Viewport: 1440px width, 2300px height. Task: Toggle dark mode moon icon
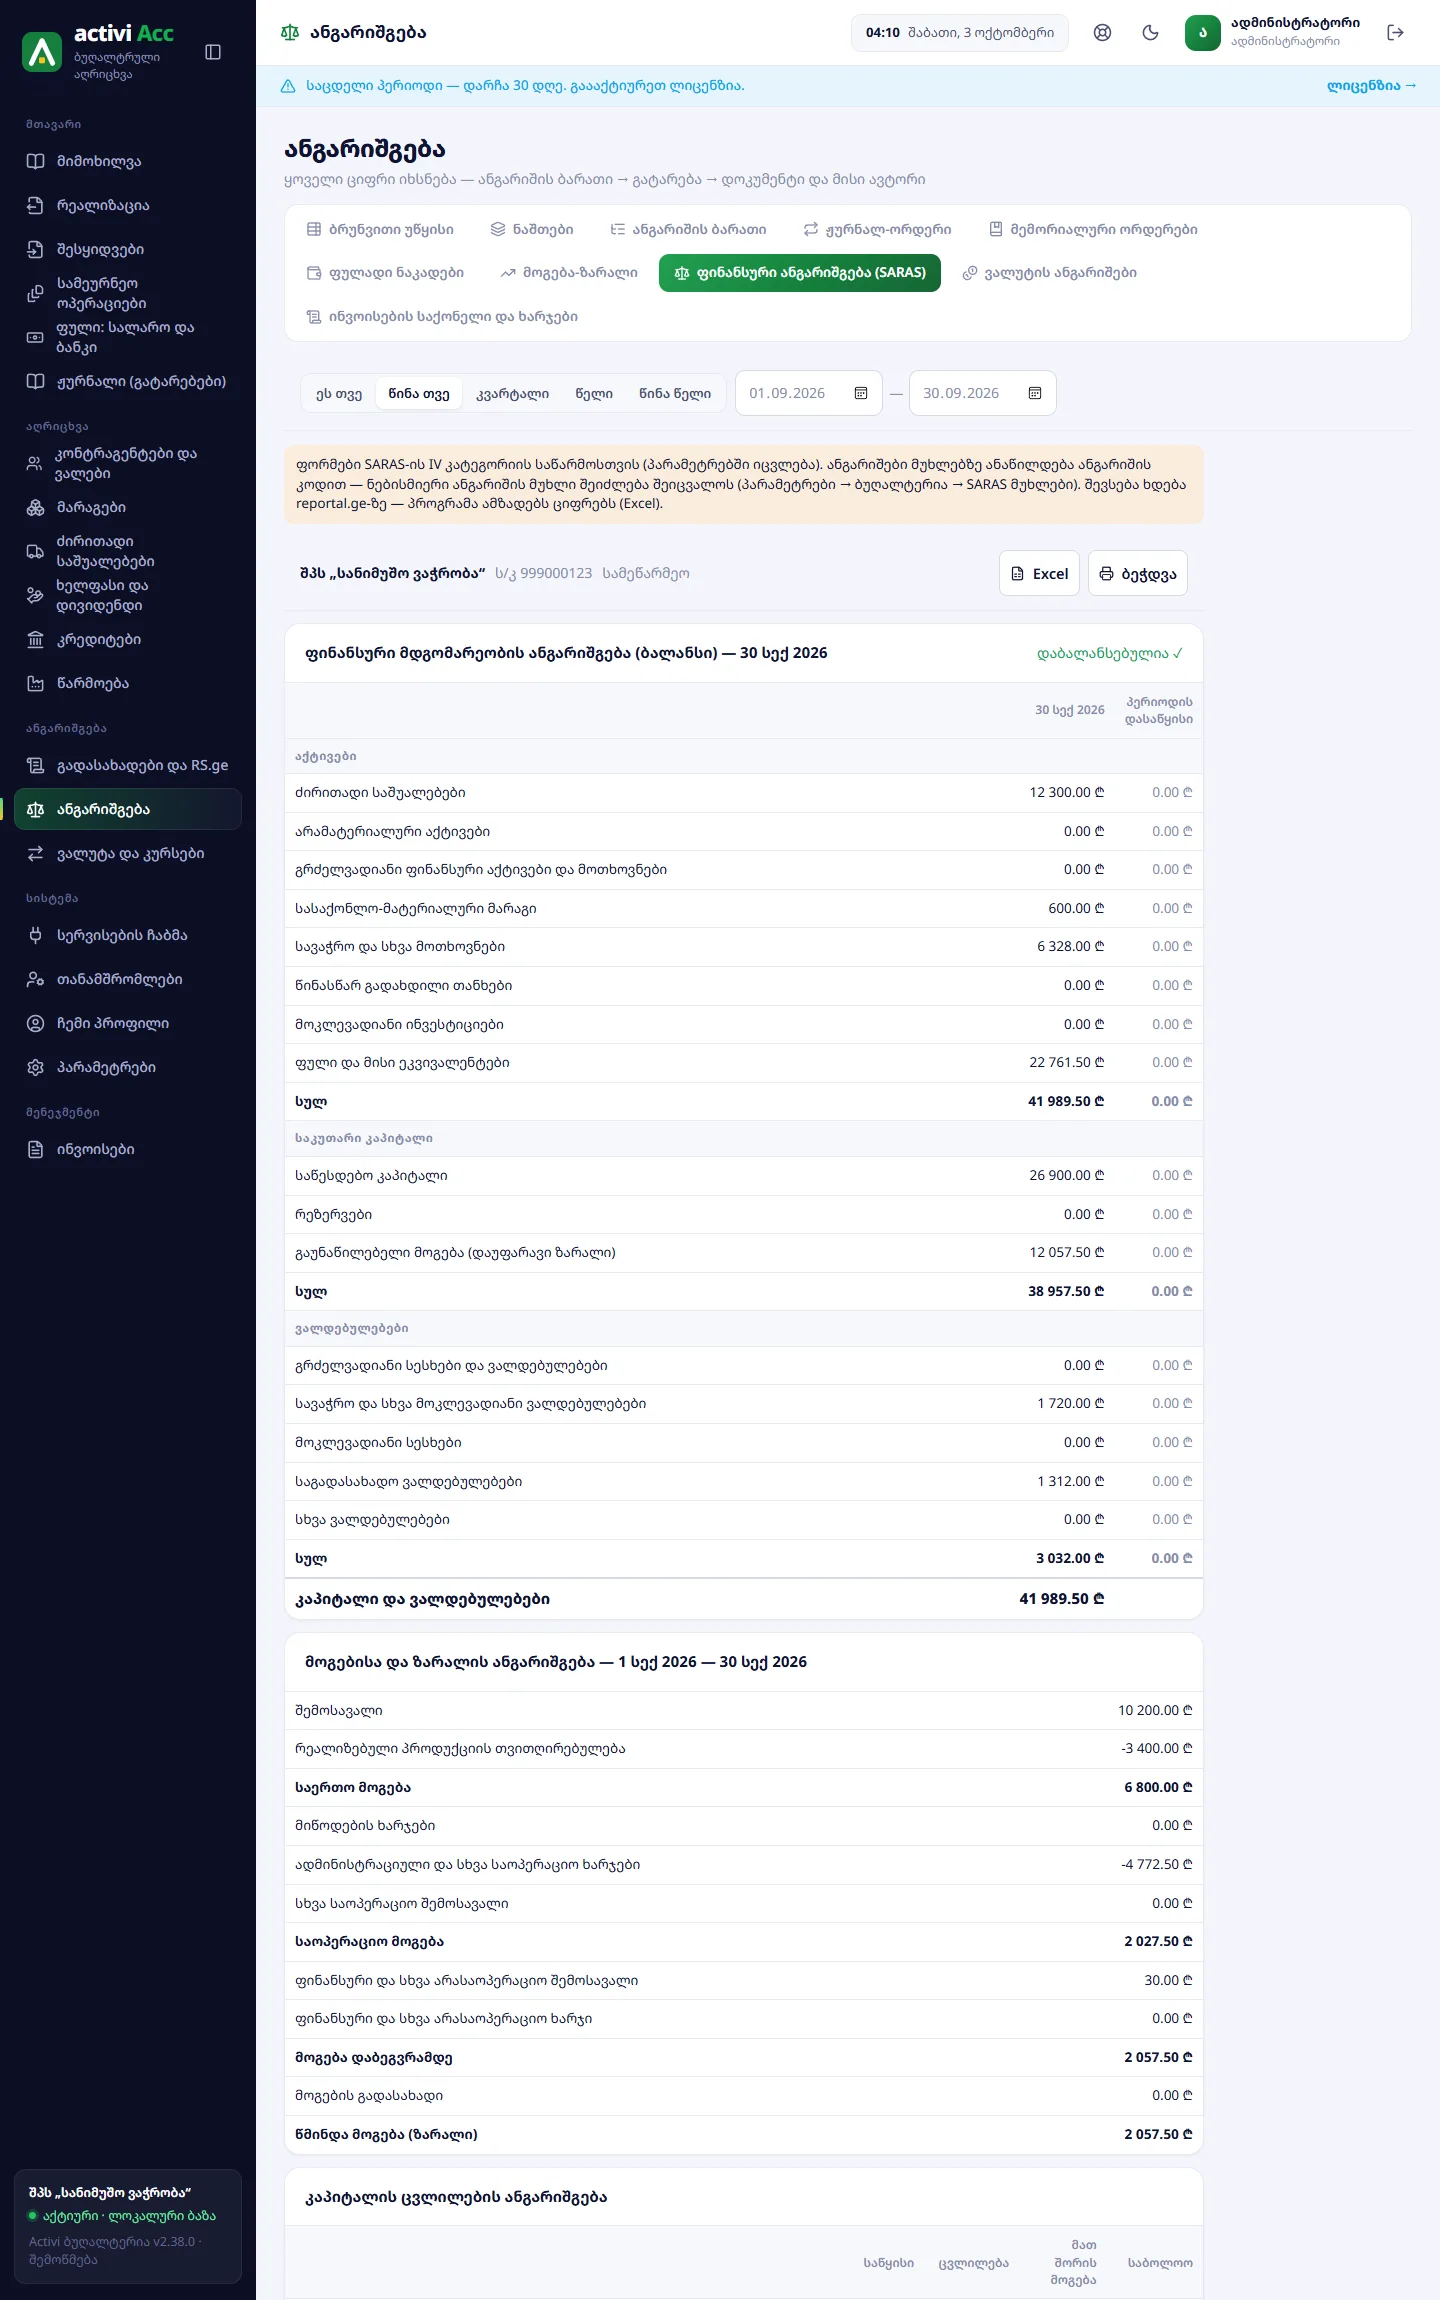(x=1150, y=33)
